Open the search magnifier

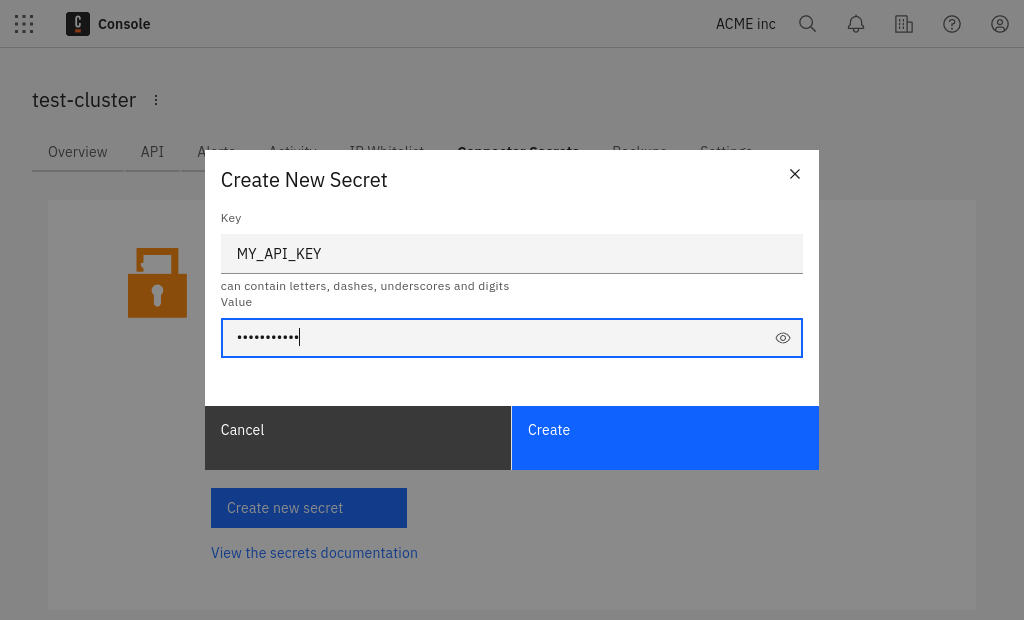pyautogui.click(x=807, y=24)
